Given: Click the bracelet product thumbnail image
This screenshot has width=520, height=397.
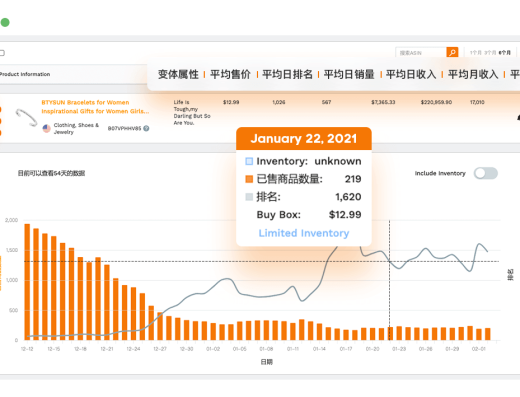Looking at the screenshot, I should pyautogui.click(x=27, y=117).
